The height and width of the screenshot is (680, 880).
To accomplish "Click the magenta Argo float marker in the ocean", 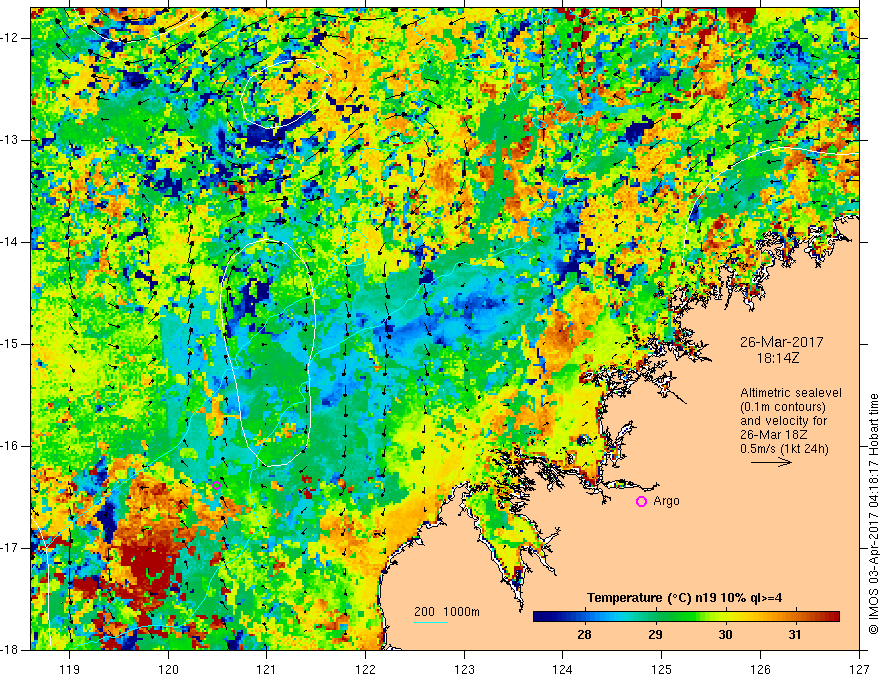I will click(217, 485).
